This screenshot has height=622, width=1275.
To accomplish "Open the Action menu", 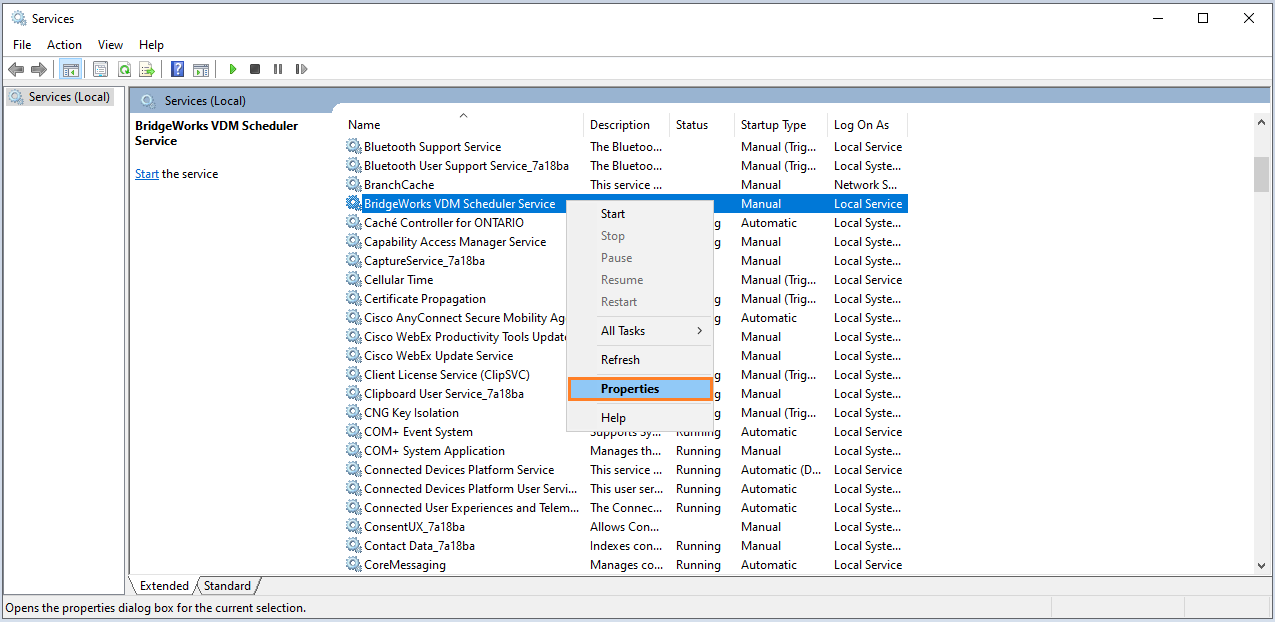I will click(64, 44).
